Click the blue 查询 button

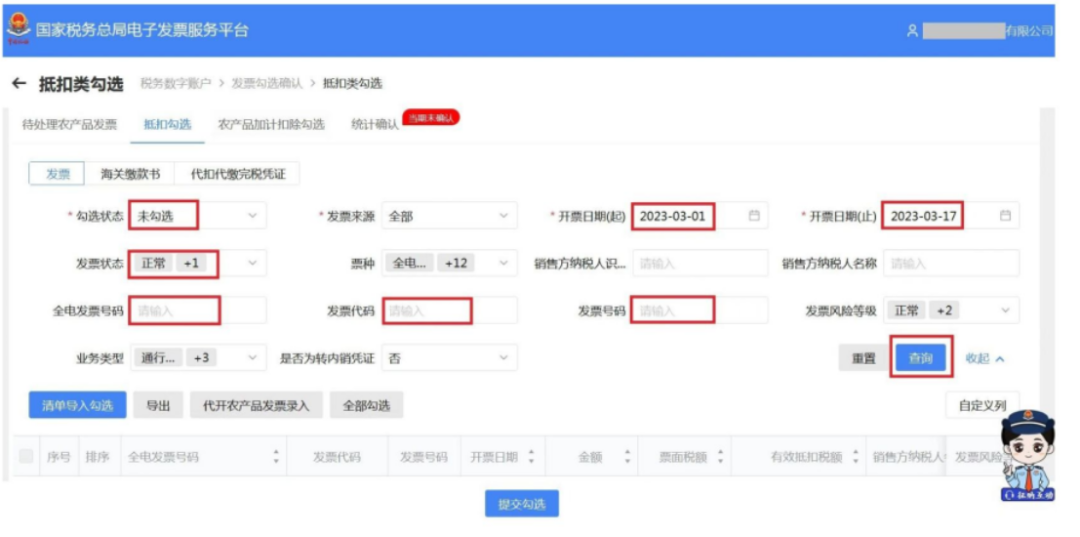coord(920,358)
